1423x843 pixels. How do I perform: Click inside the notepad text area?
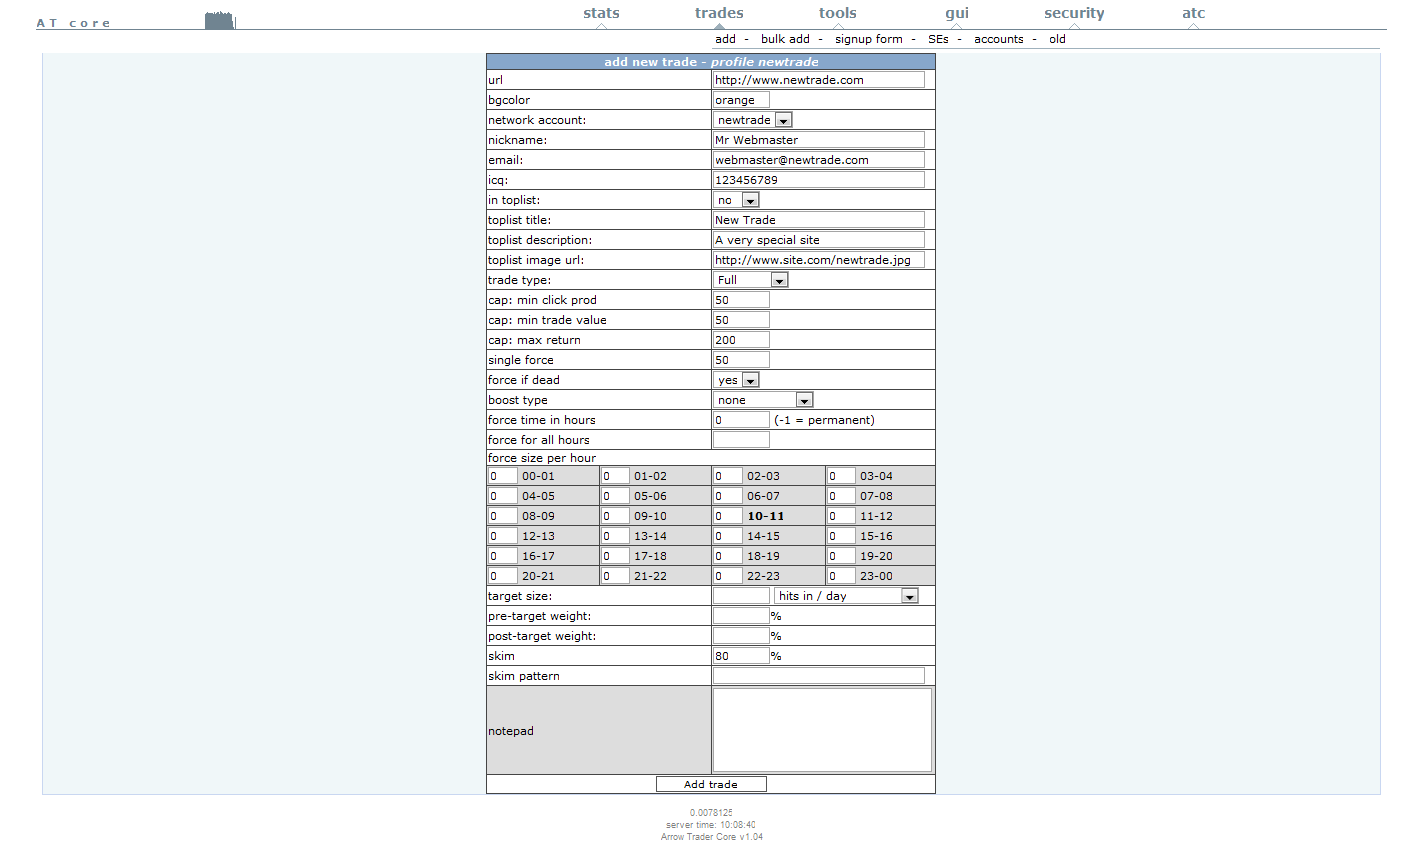click(x=822, y=730)
